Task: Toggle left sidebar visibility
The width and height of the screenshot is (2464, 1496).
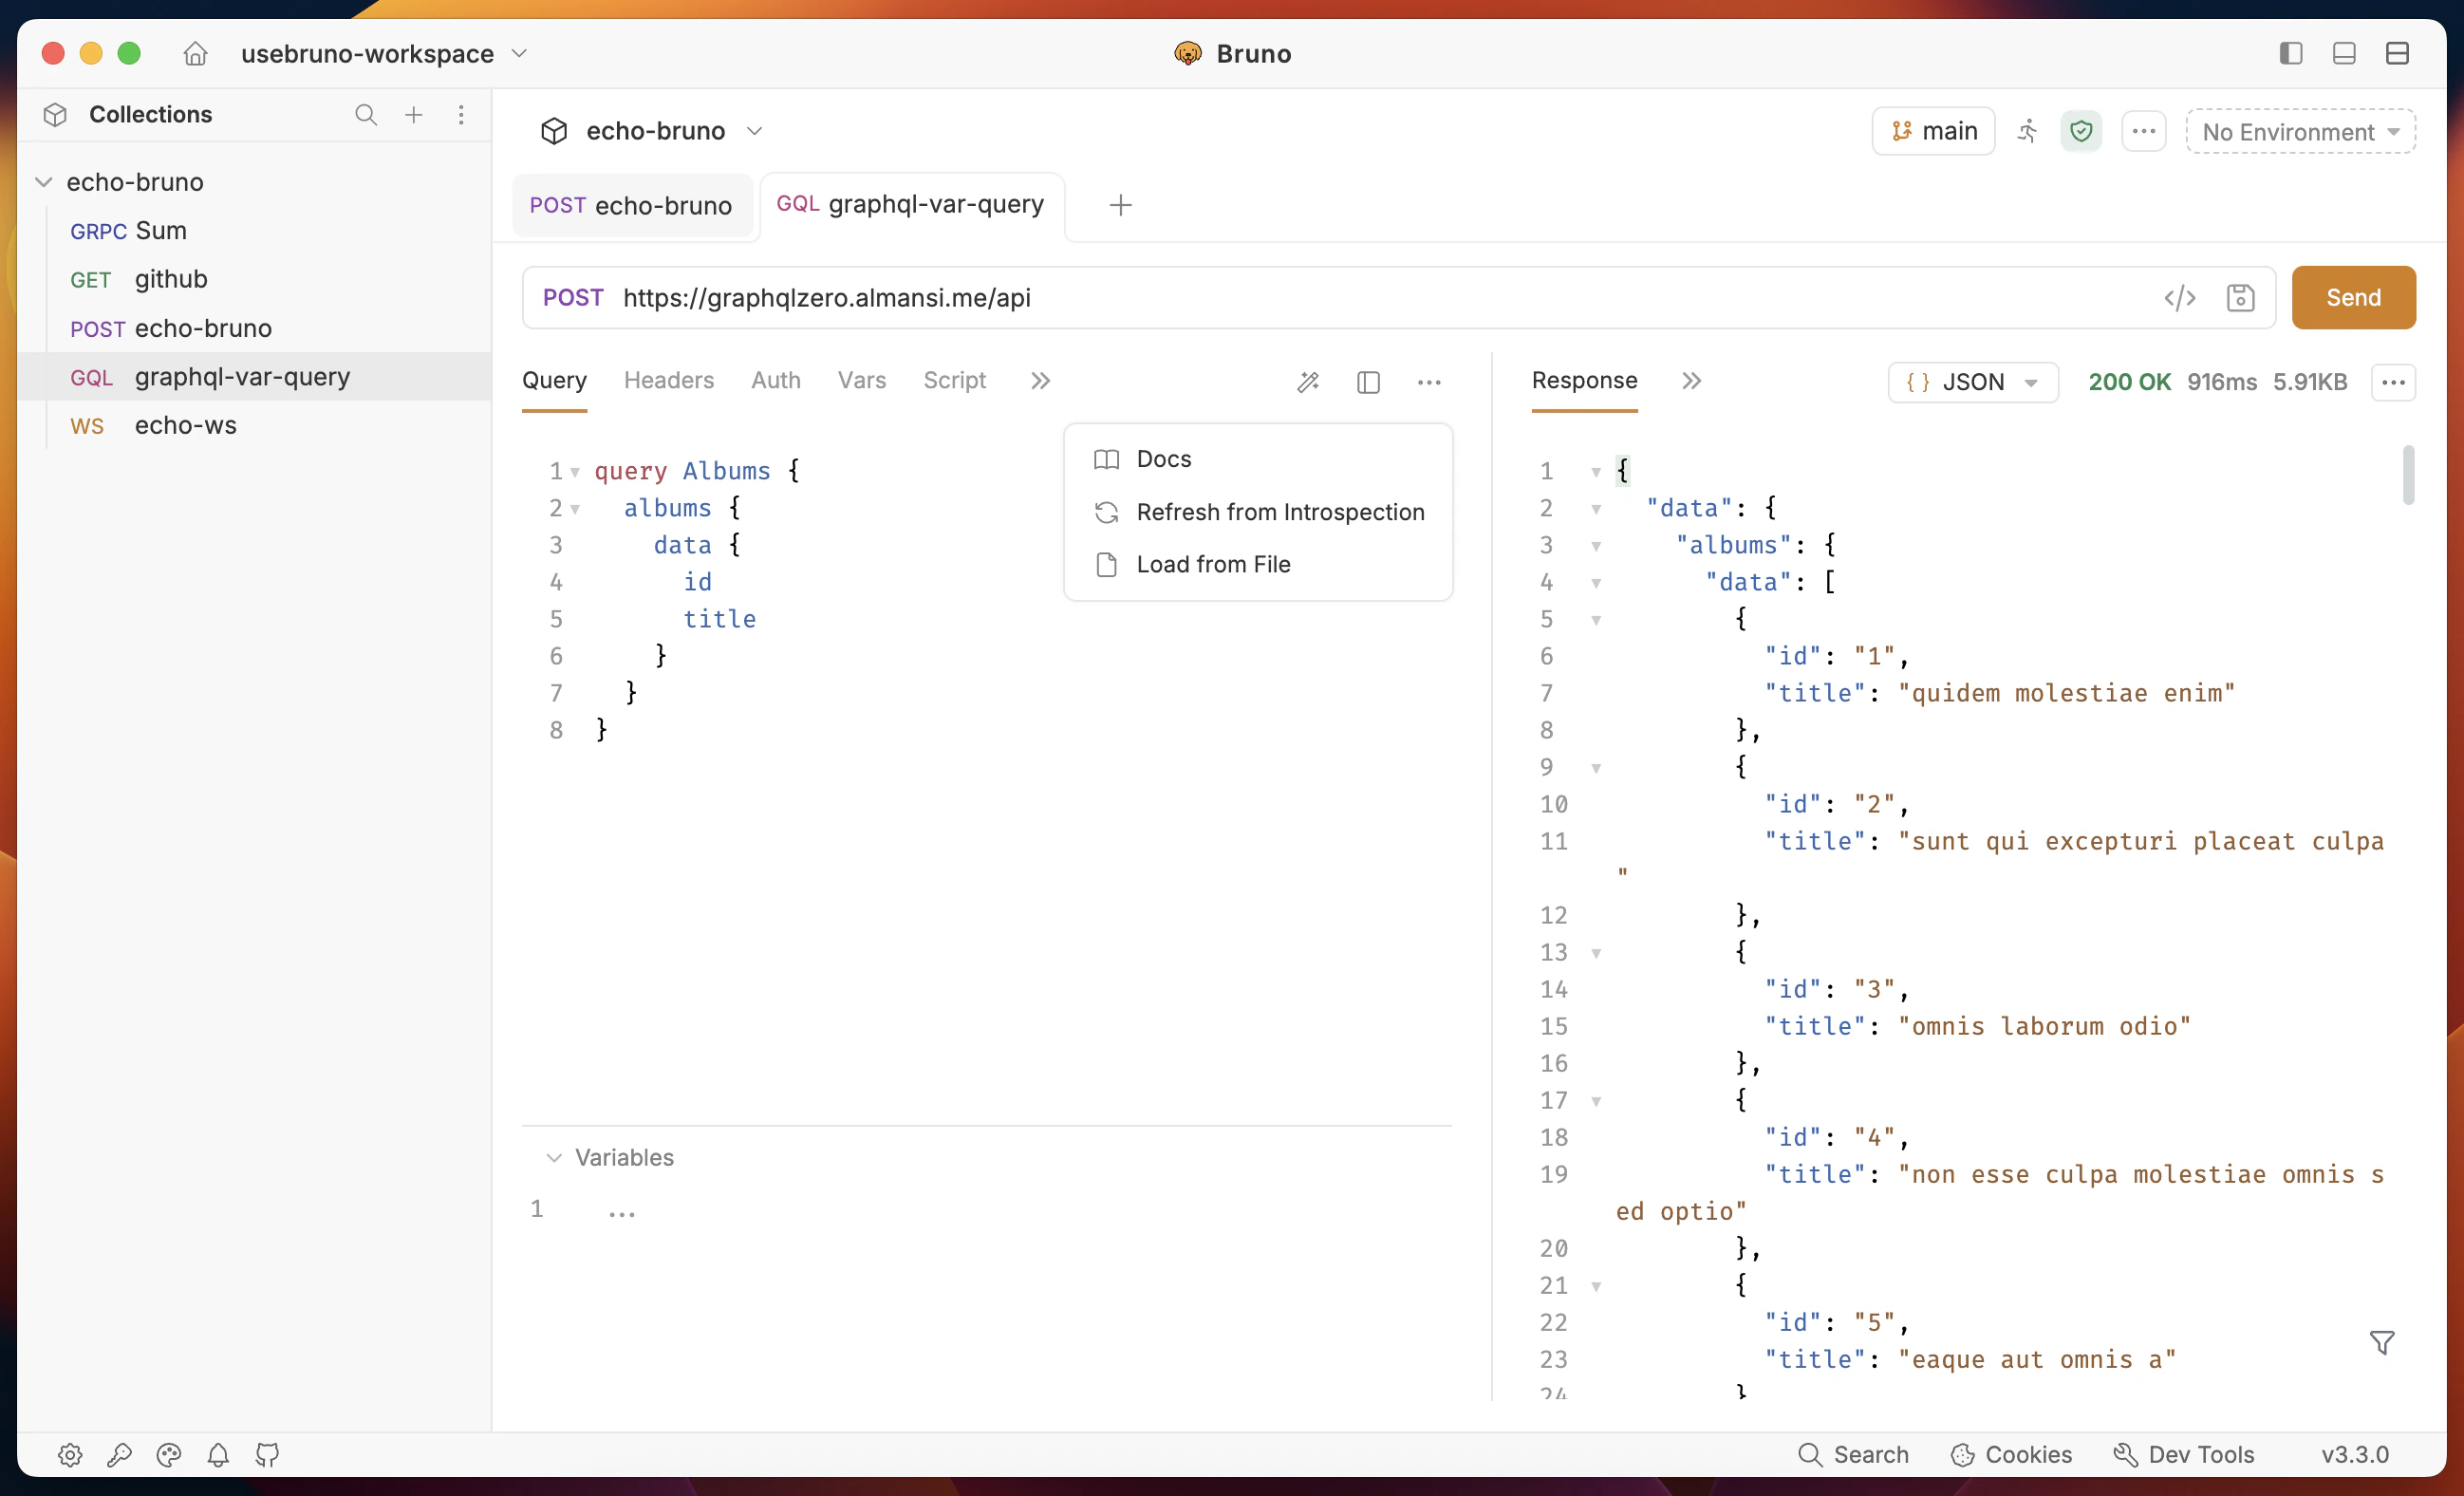Action: click(2291, 53)
